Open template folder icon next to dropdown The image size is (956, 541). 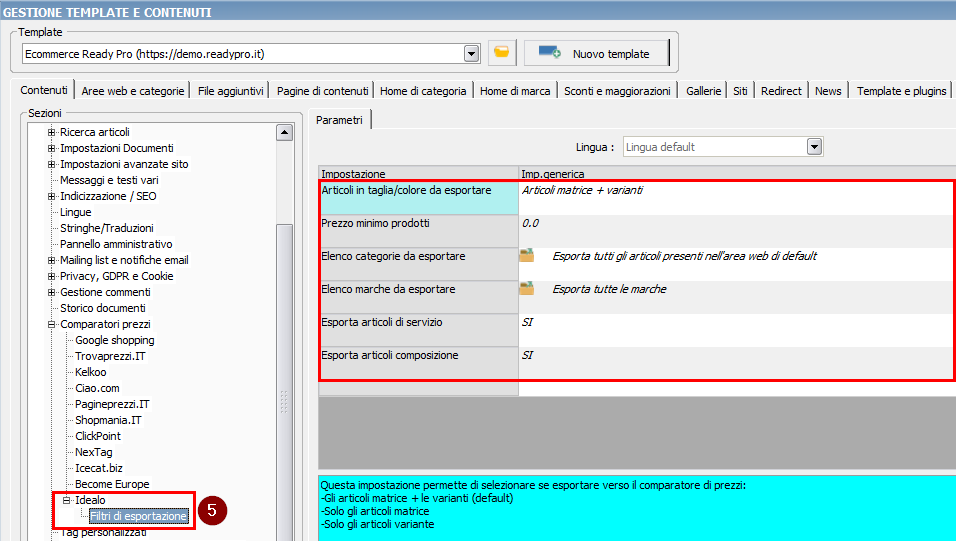tap(502, 53)
